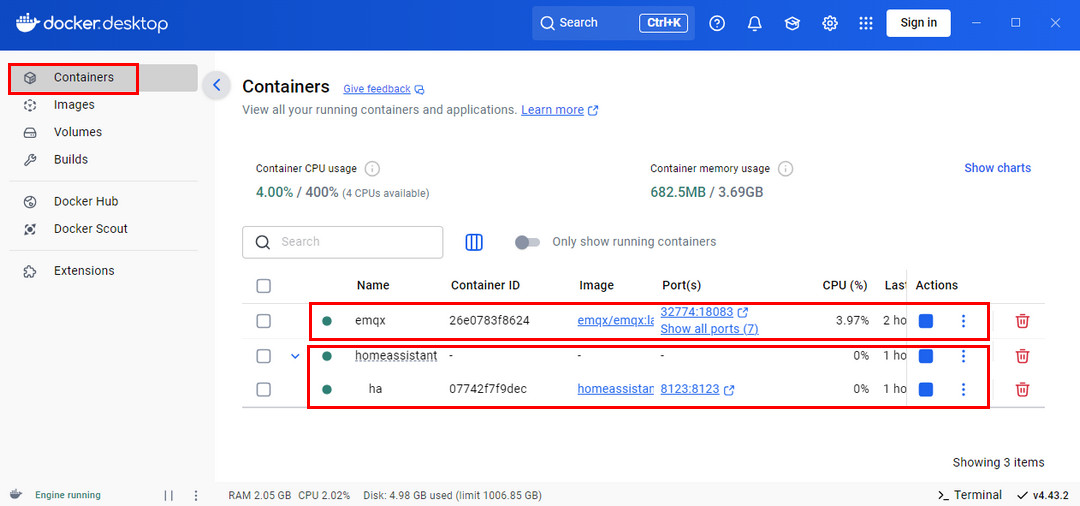Click the emqx running status dot

[x=327, y=321]
